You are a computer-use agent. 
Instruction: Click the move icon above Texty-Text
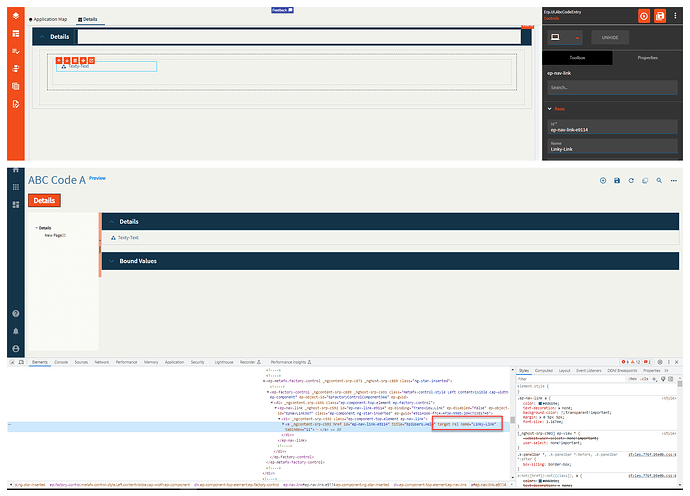click(83, 60)
